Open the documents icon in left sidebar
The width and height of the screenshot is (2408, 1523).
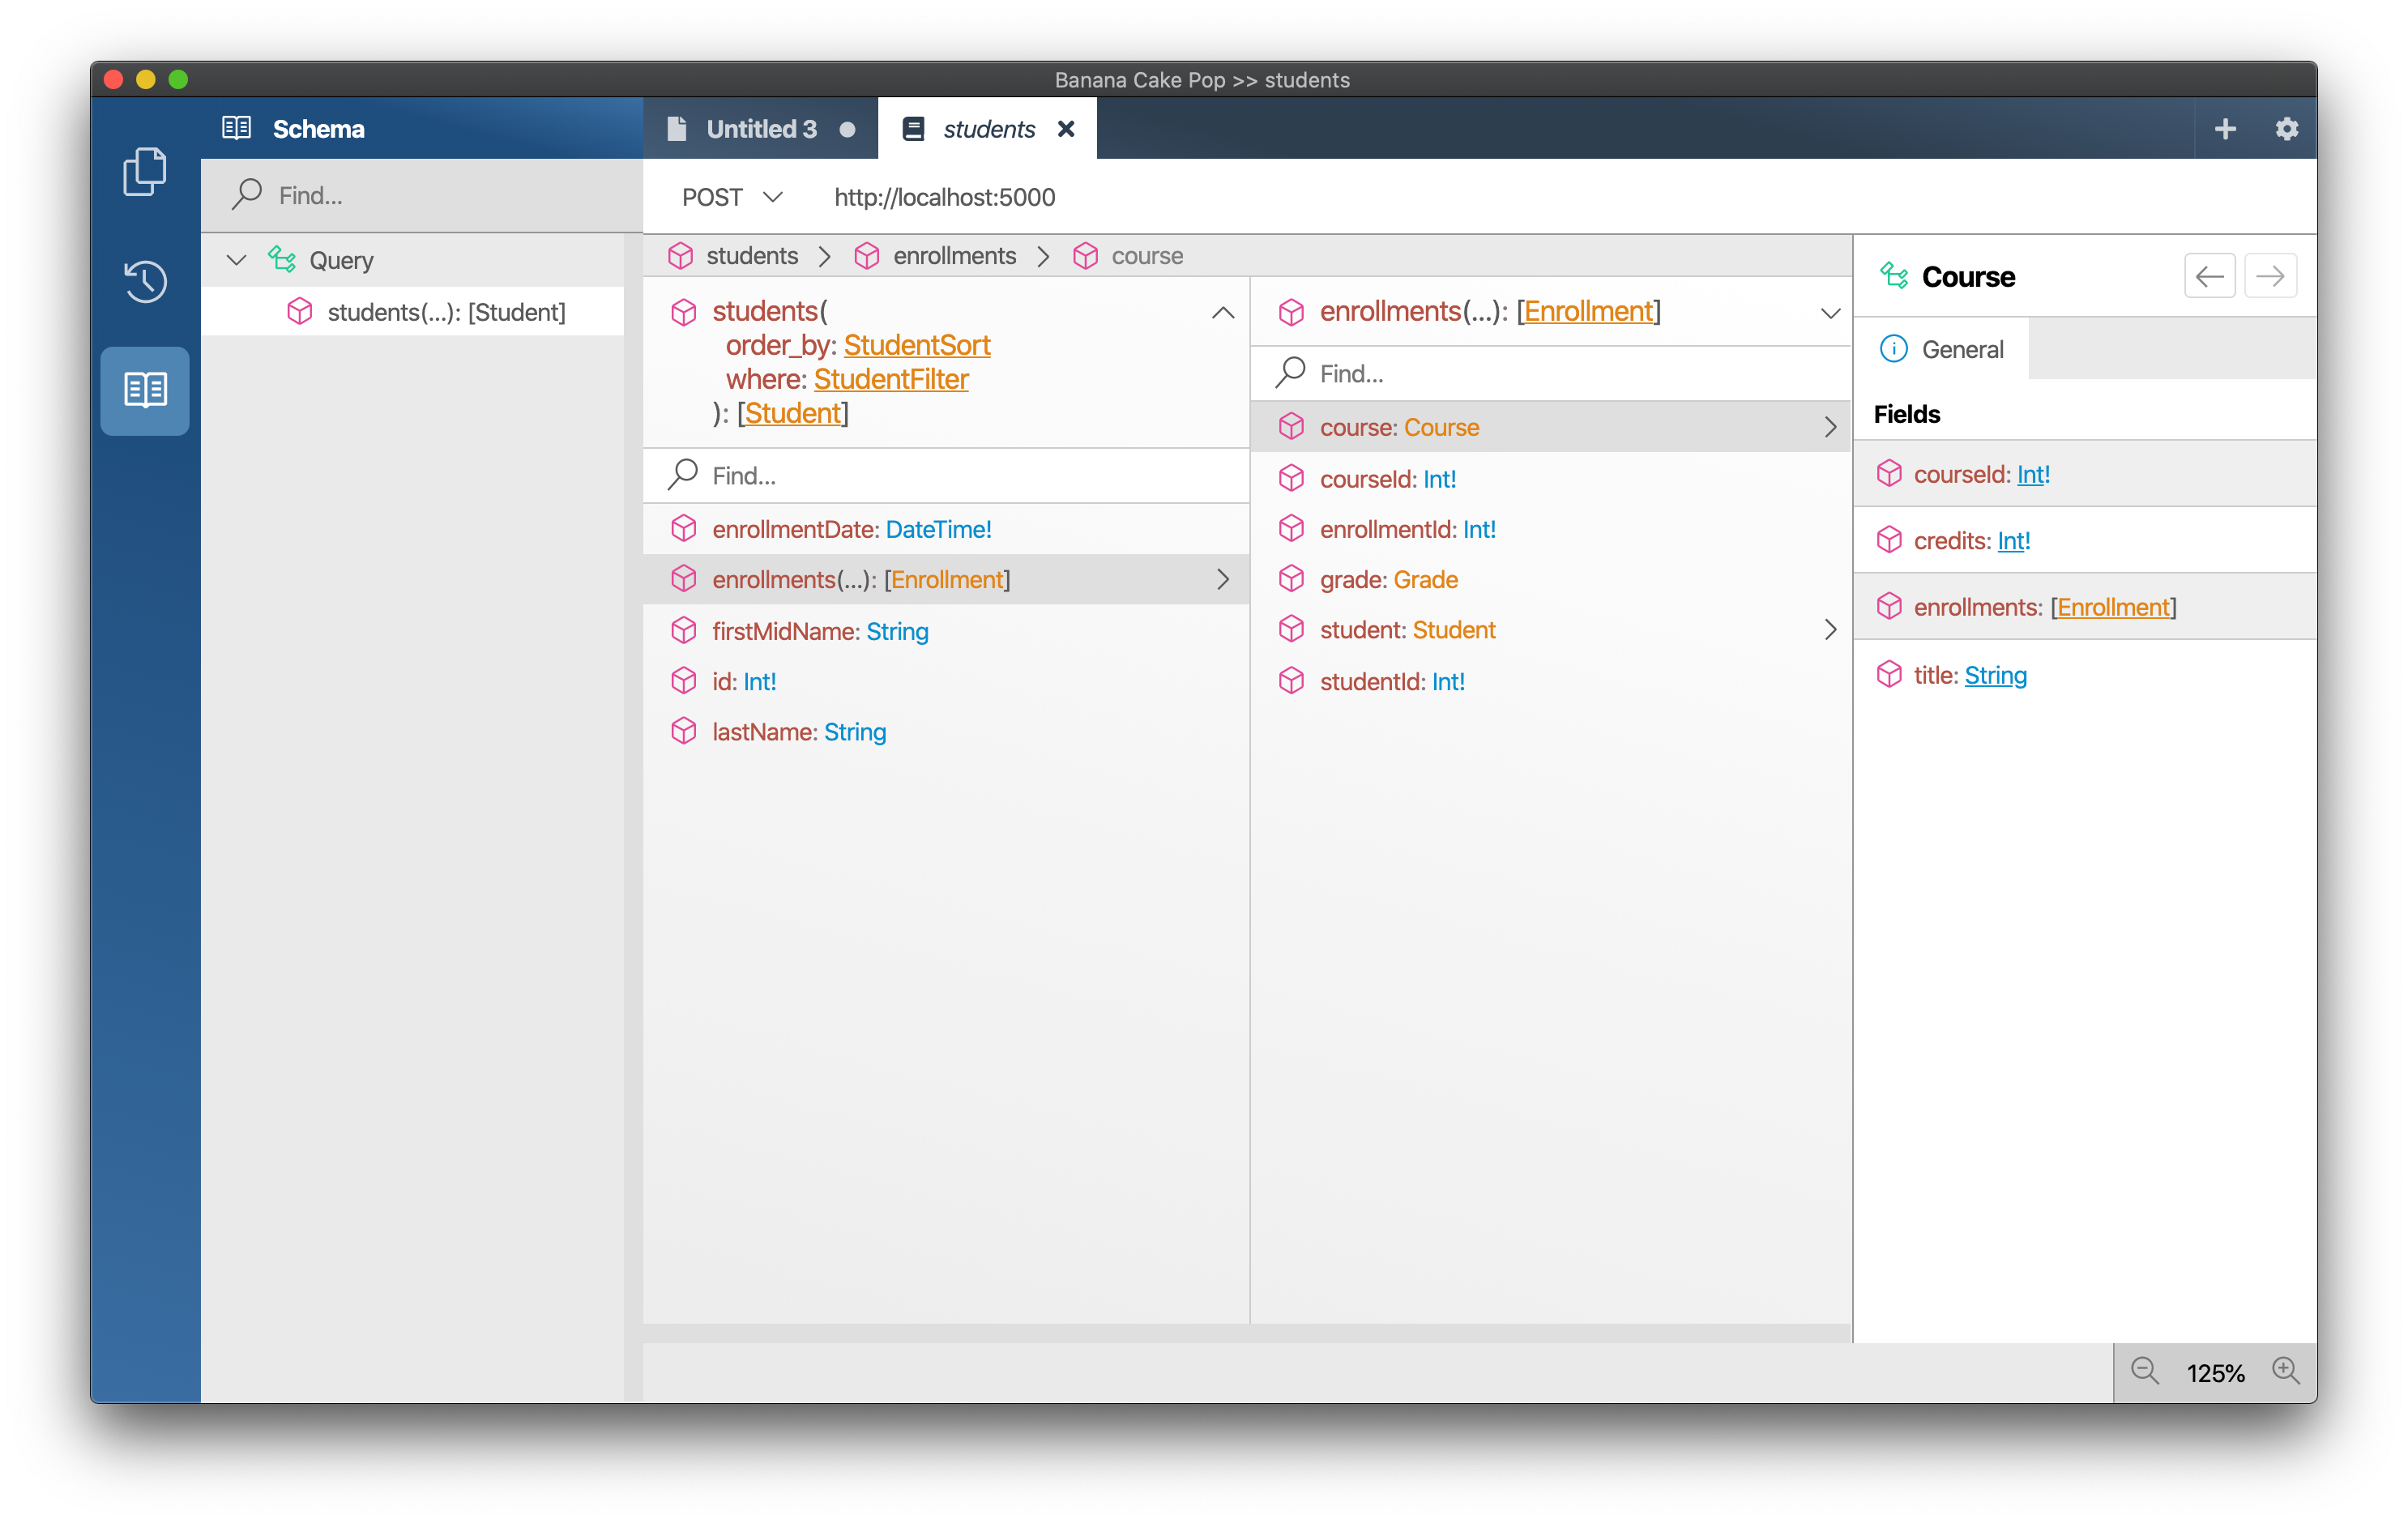tap(144, 172)
